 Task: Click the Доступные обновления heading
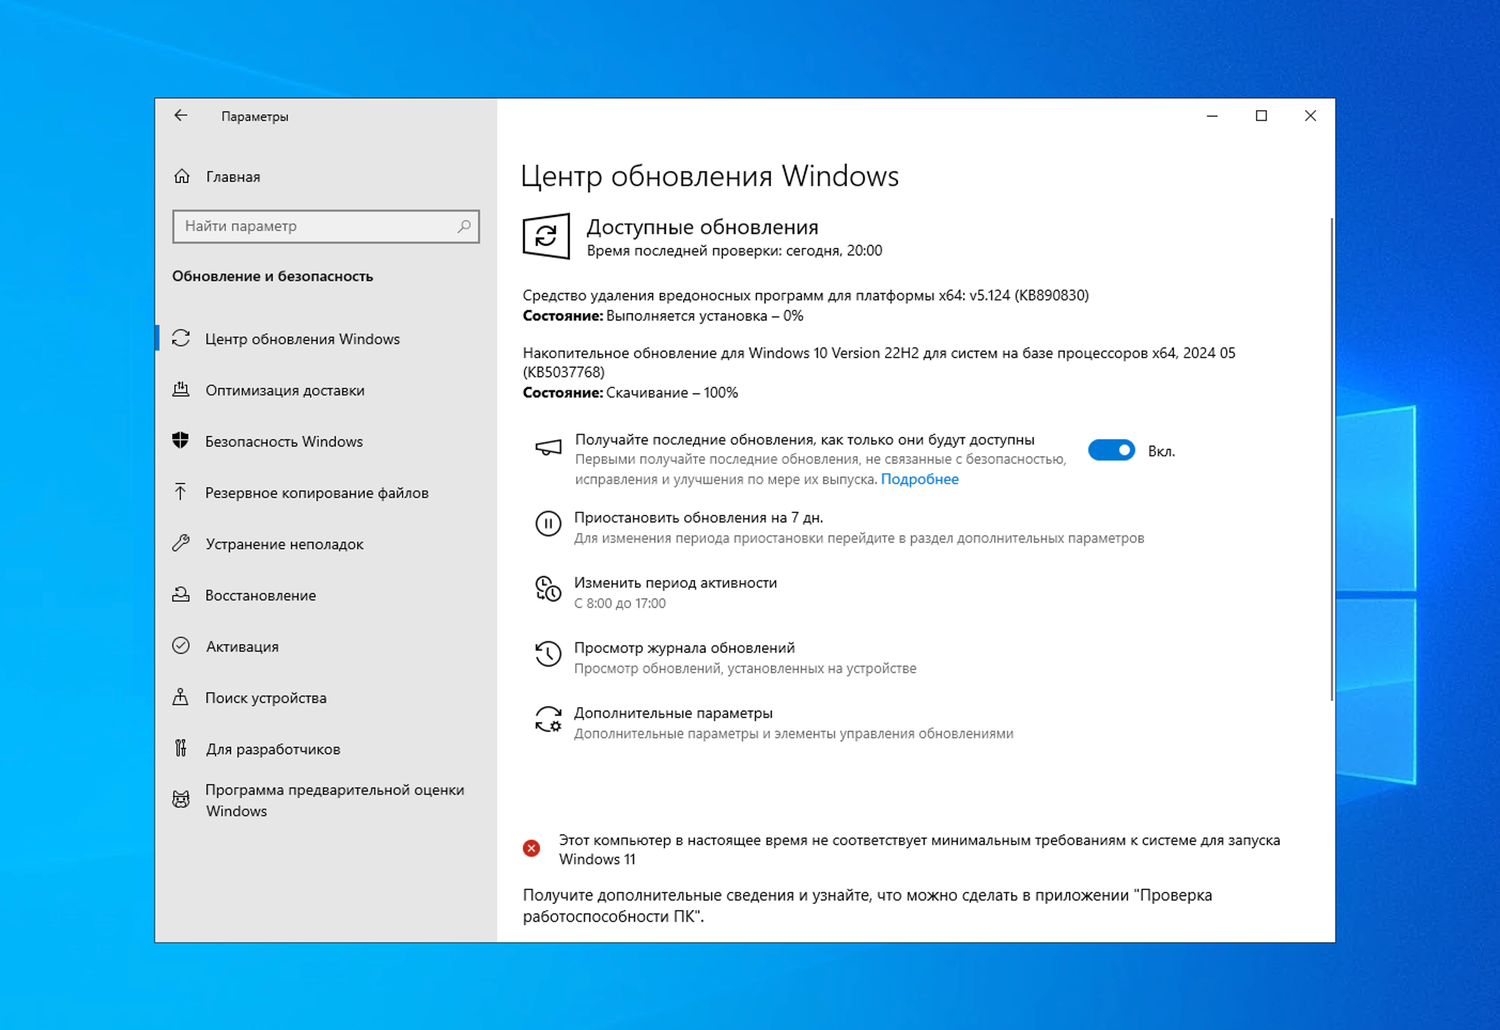click(x=703, y=227)
